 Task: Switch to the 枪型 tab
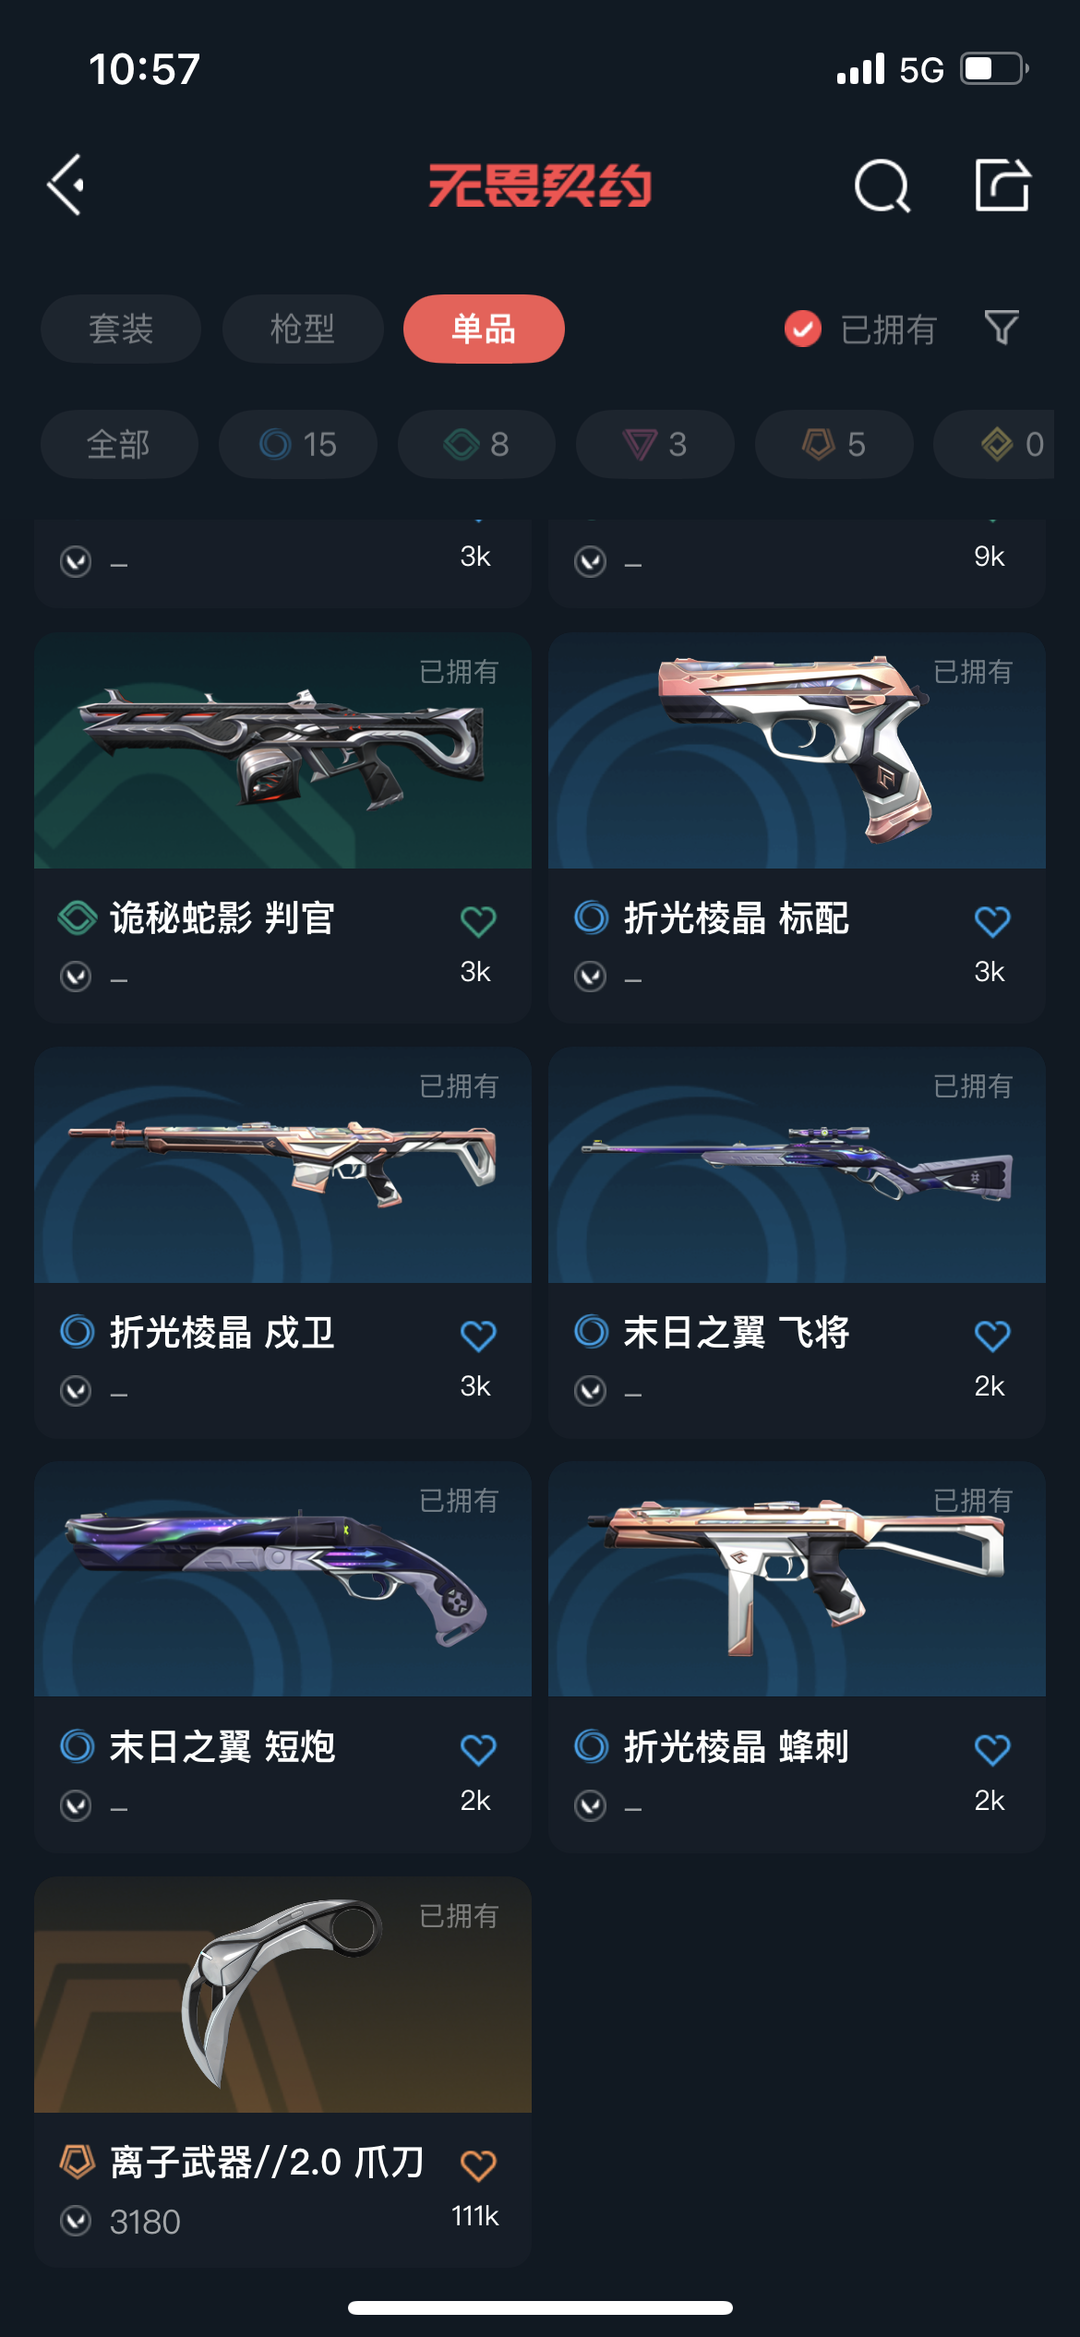click(303, 329)
